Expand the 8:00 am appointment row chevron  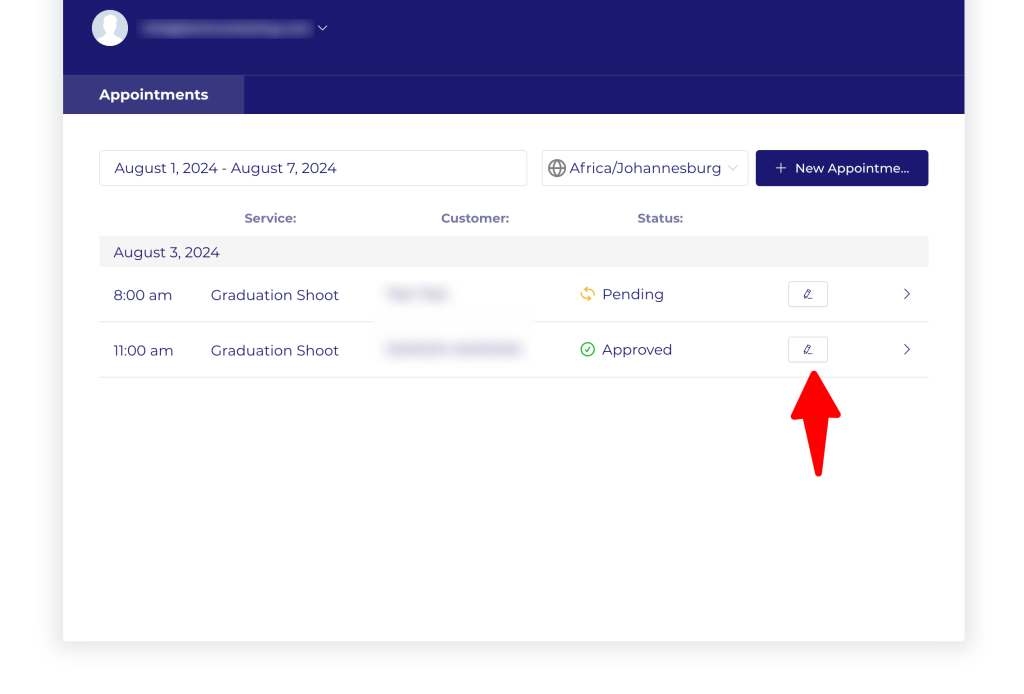pos(906,294)
